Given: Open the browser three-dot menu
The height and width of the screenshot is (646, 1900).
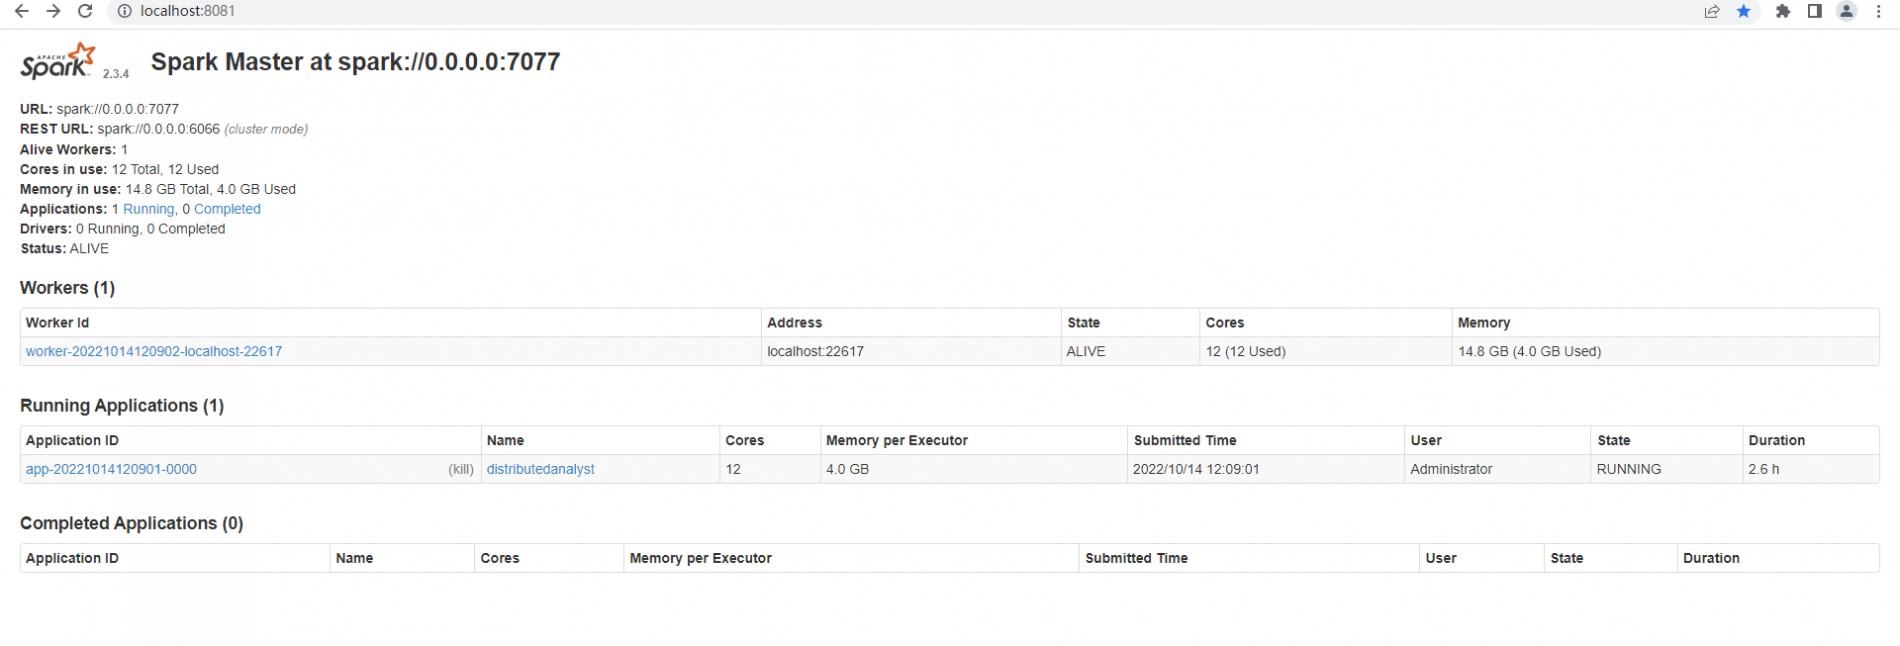Looking at the screenshot, I should [x=1879, y=11].
